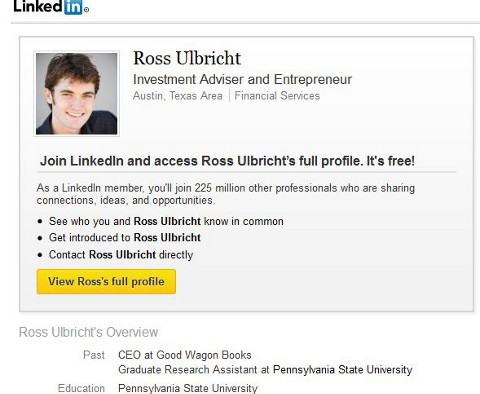Click the LinkedIn logo at top
The height and width of the screenshot is (394, 480).
(51, 7)
